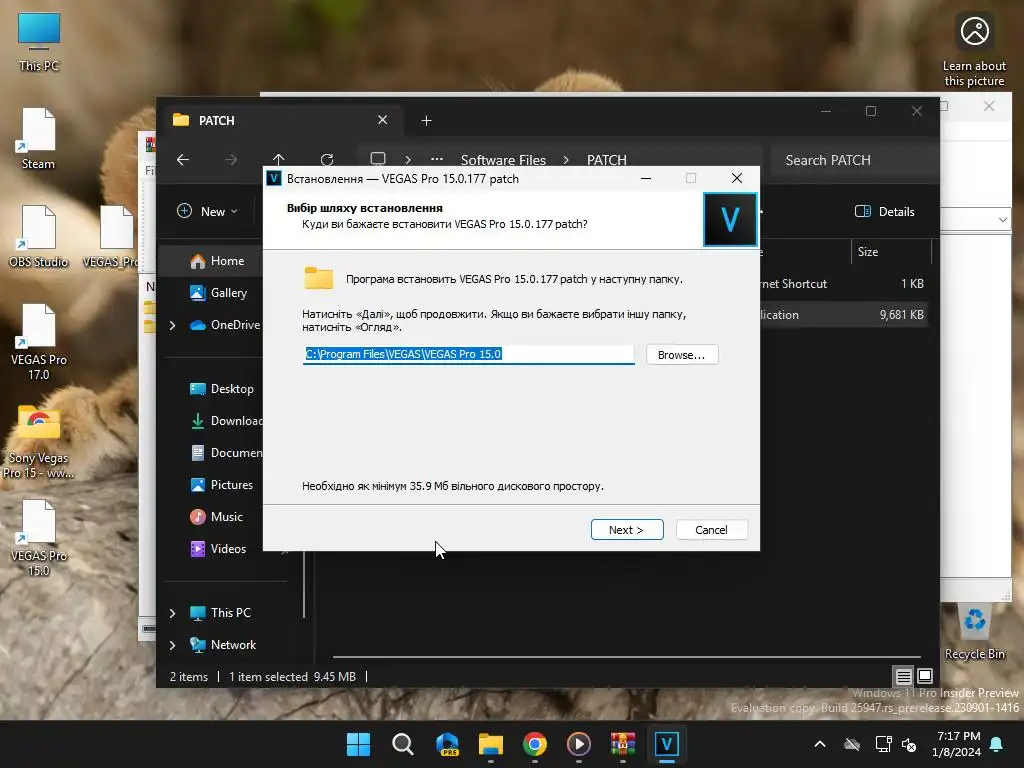This screenshot has width=1024, height=768.
Task: Click the 1 KB Internet Shortcut row
Action: point(844,283)
